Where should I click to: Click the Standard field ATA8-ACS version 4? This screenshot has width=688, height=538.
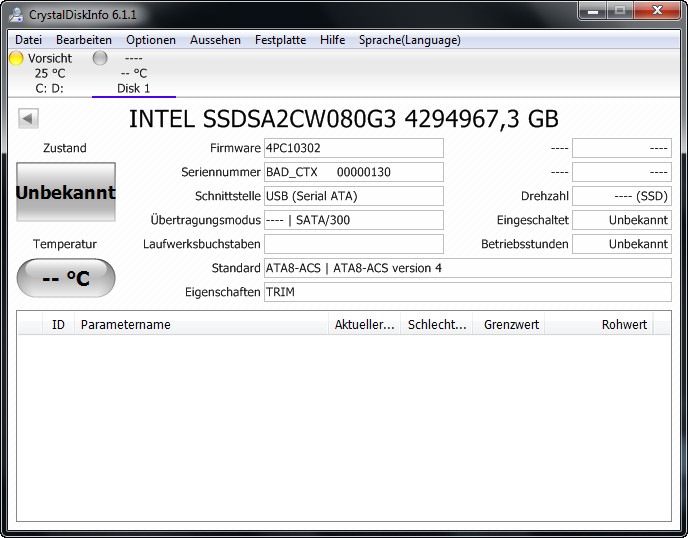[468, 268]
